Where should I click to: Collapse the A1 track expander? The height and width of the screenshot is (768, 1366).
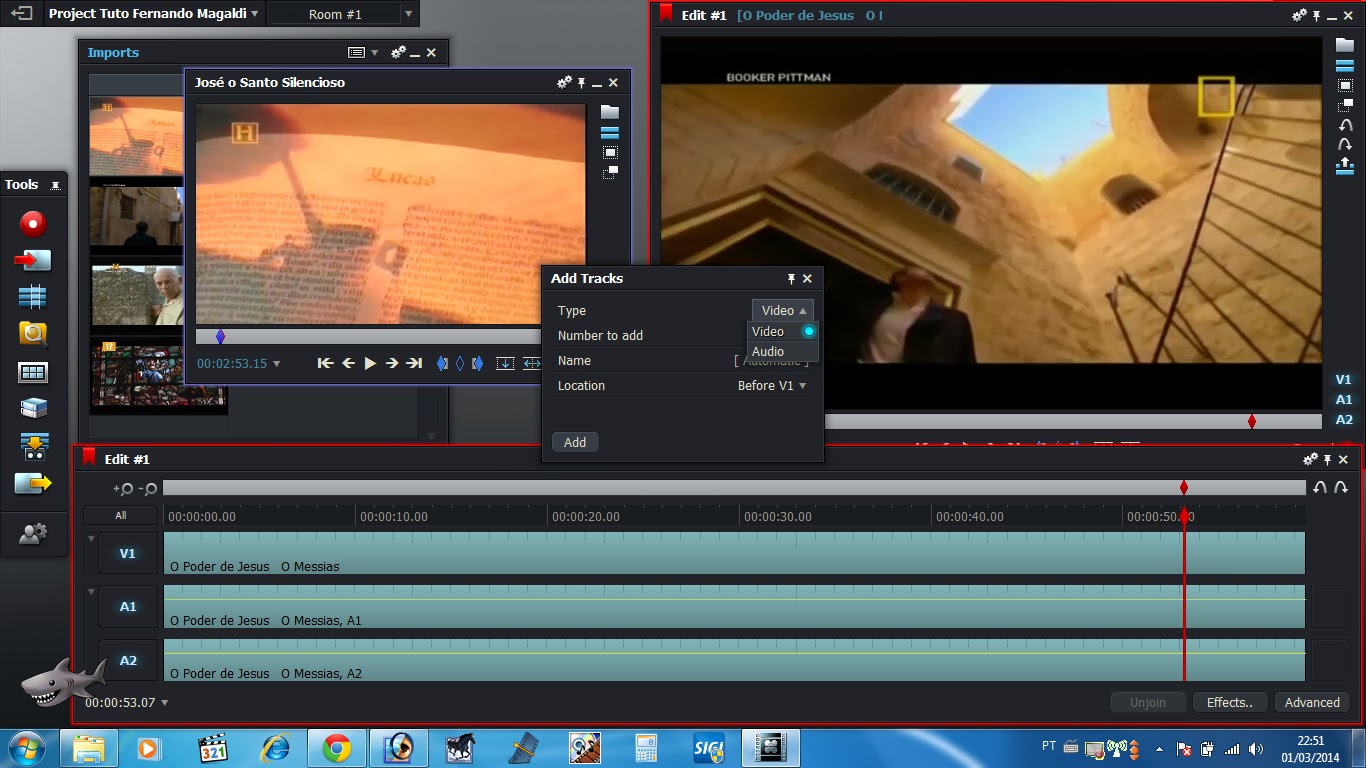[91, 592]
